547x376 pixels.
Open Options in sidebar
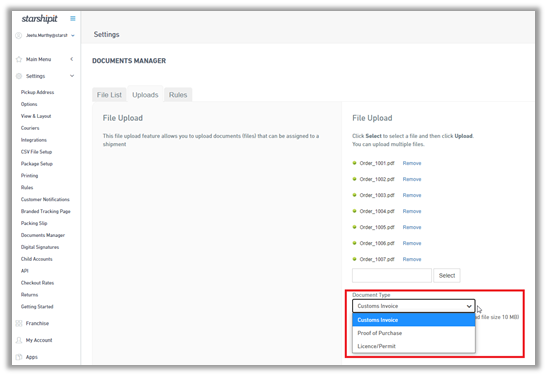pyautogui.click(x=29, y=104)
